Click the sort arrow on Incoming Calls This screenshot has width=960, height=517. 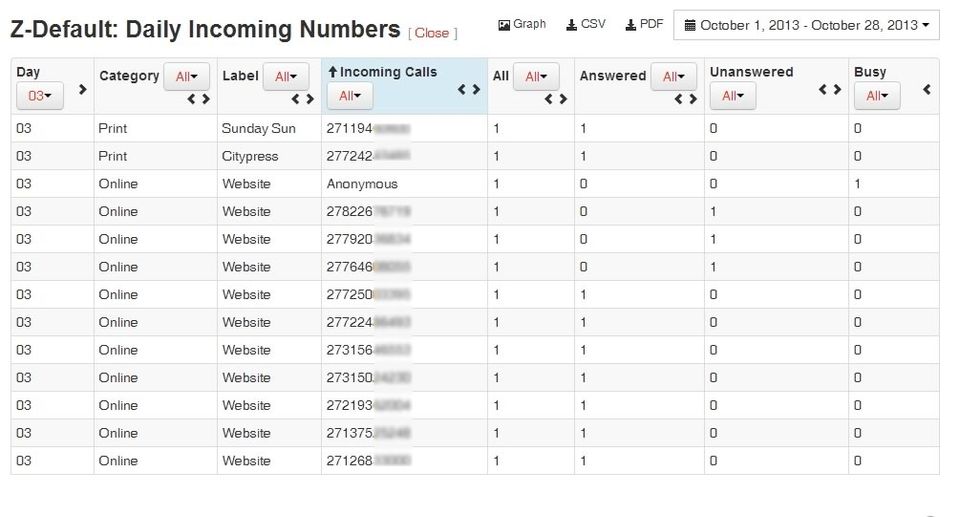tap(332, 72)
